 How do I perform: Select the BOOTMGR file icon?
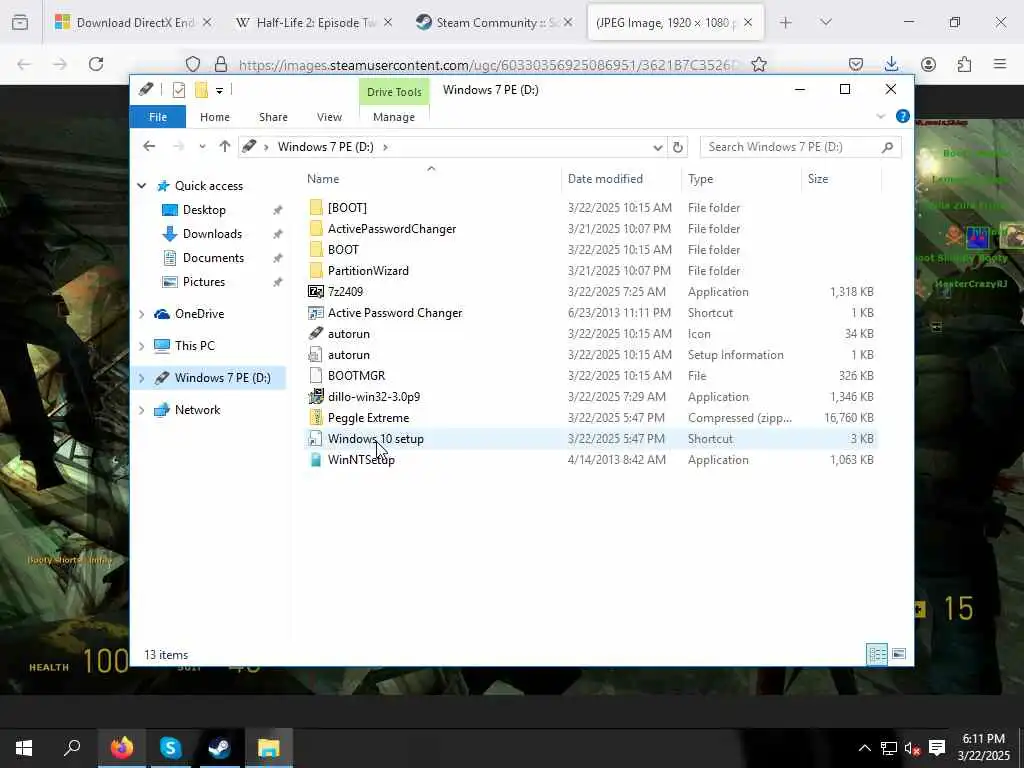[x=316, y=376]
